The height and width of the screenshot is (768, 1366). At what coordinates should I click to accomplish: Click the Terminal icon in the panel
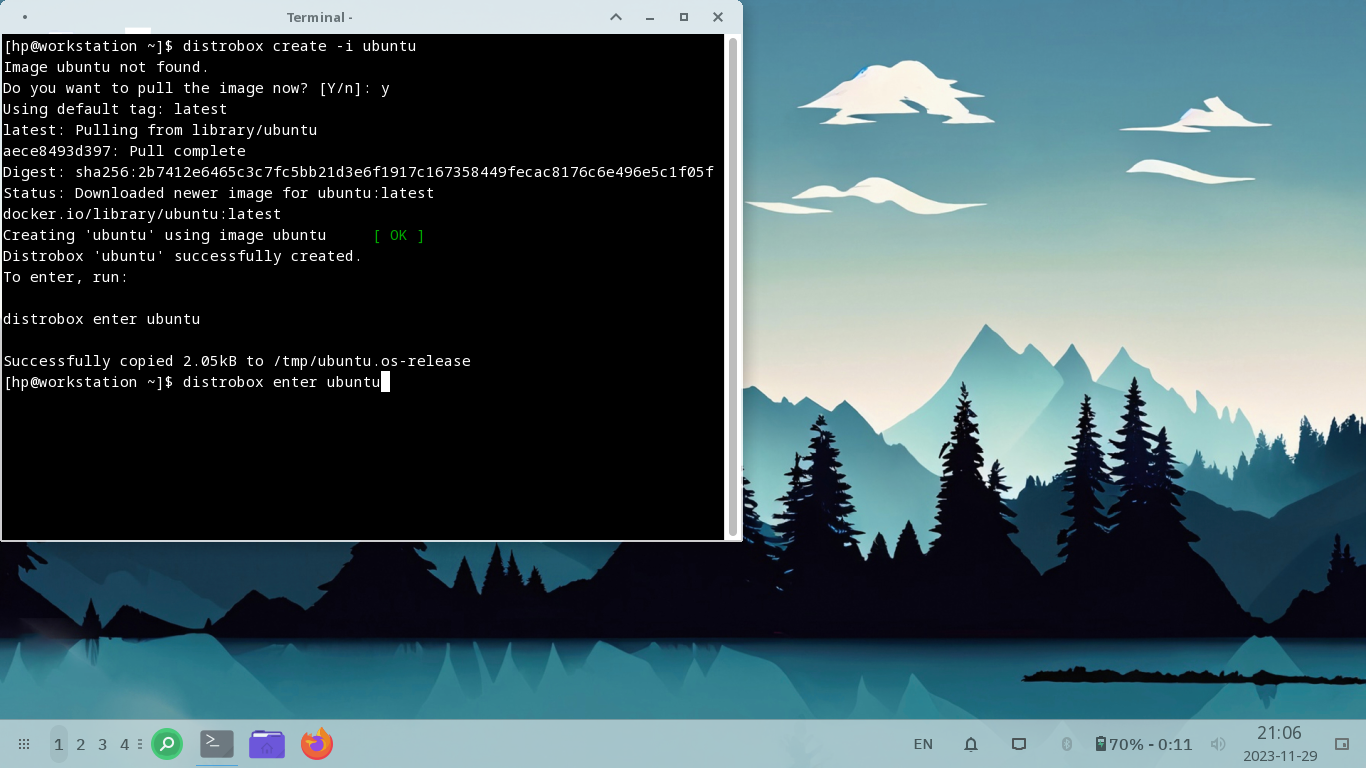click(217, 743)
